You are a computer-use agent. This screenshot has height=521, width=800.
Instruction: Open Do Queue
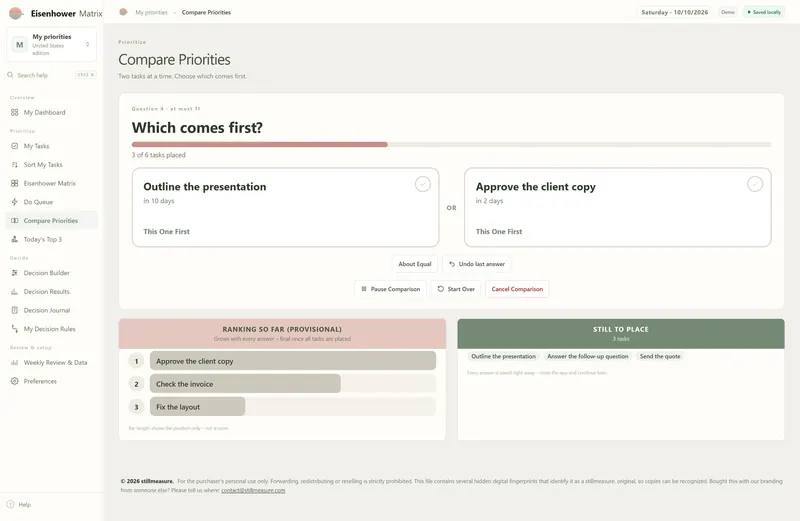click(x=52, y=202)
